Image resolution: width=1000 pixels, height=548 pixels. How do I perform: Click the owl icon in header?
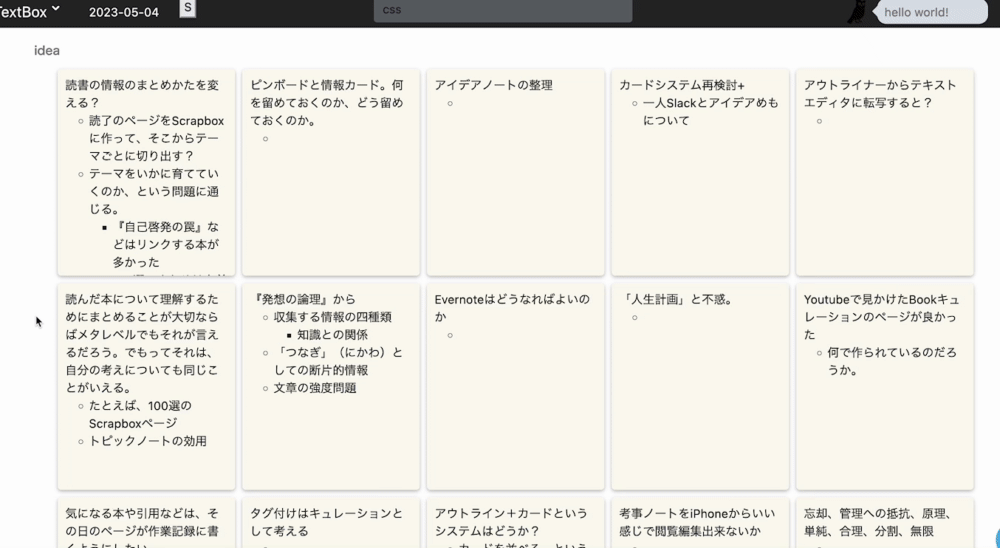pos(859,12)
